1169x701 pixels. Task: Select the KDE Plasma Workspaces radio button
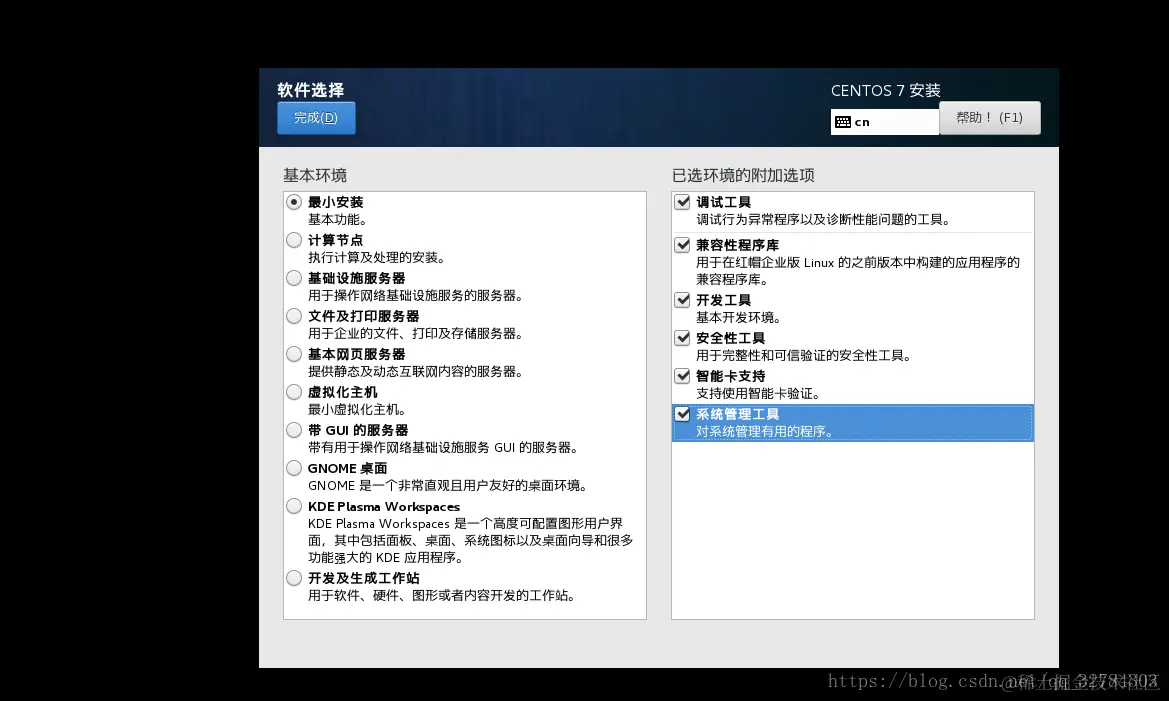coord(294,506)
